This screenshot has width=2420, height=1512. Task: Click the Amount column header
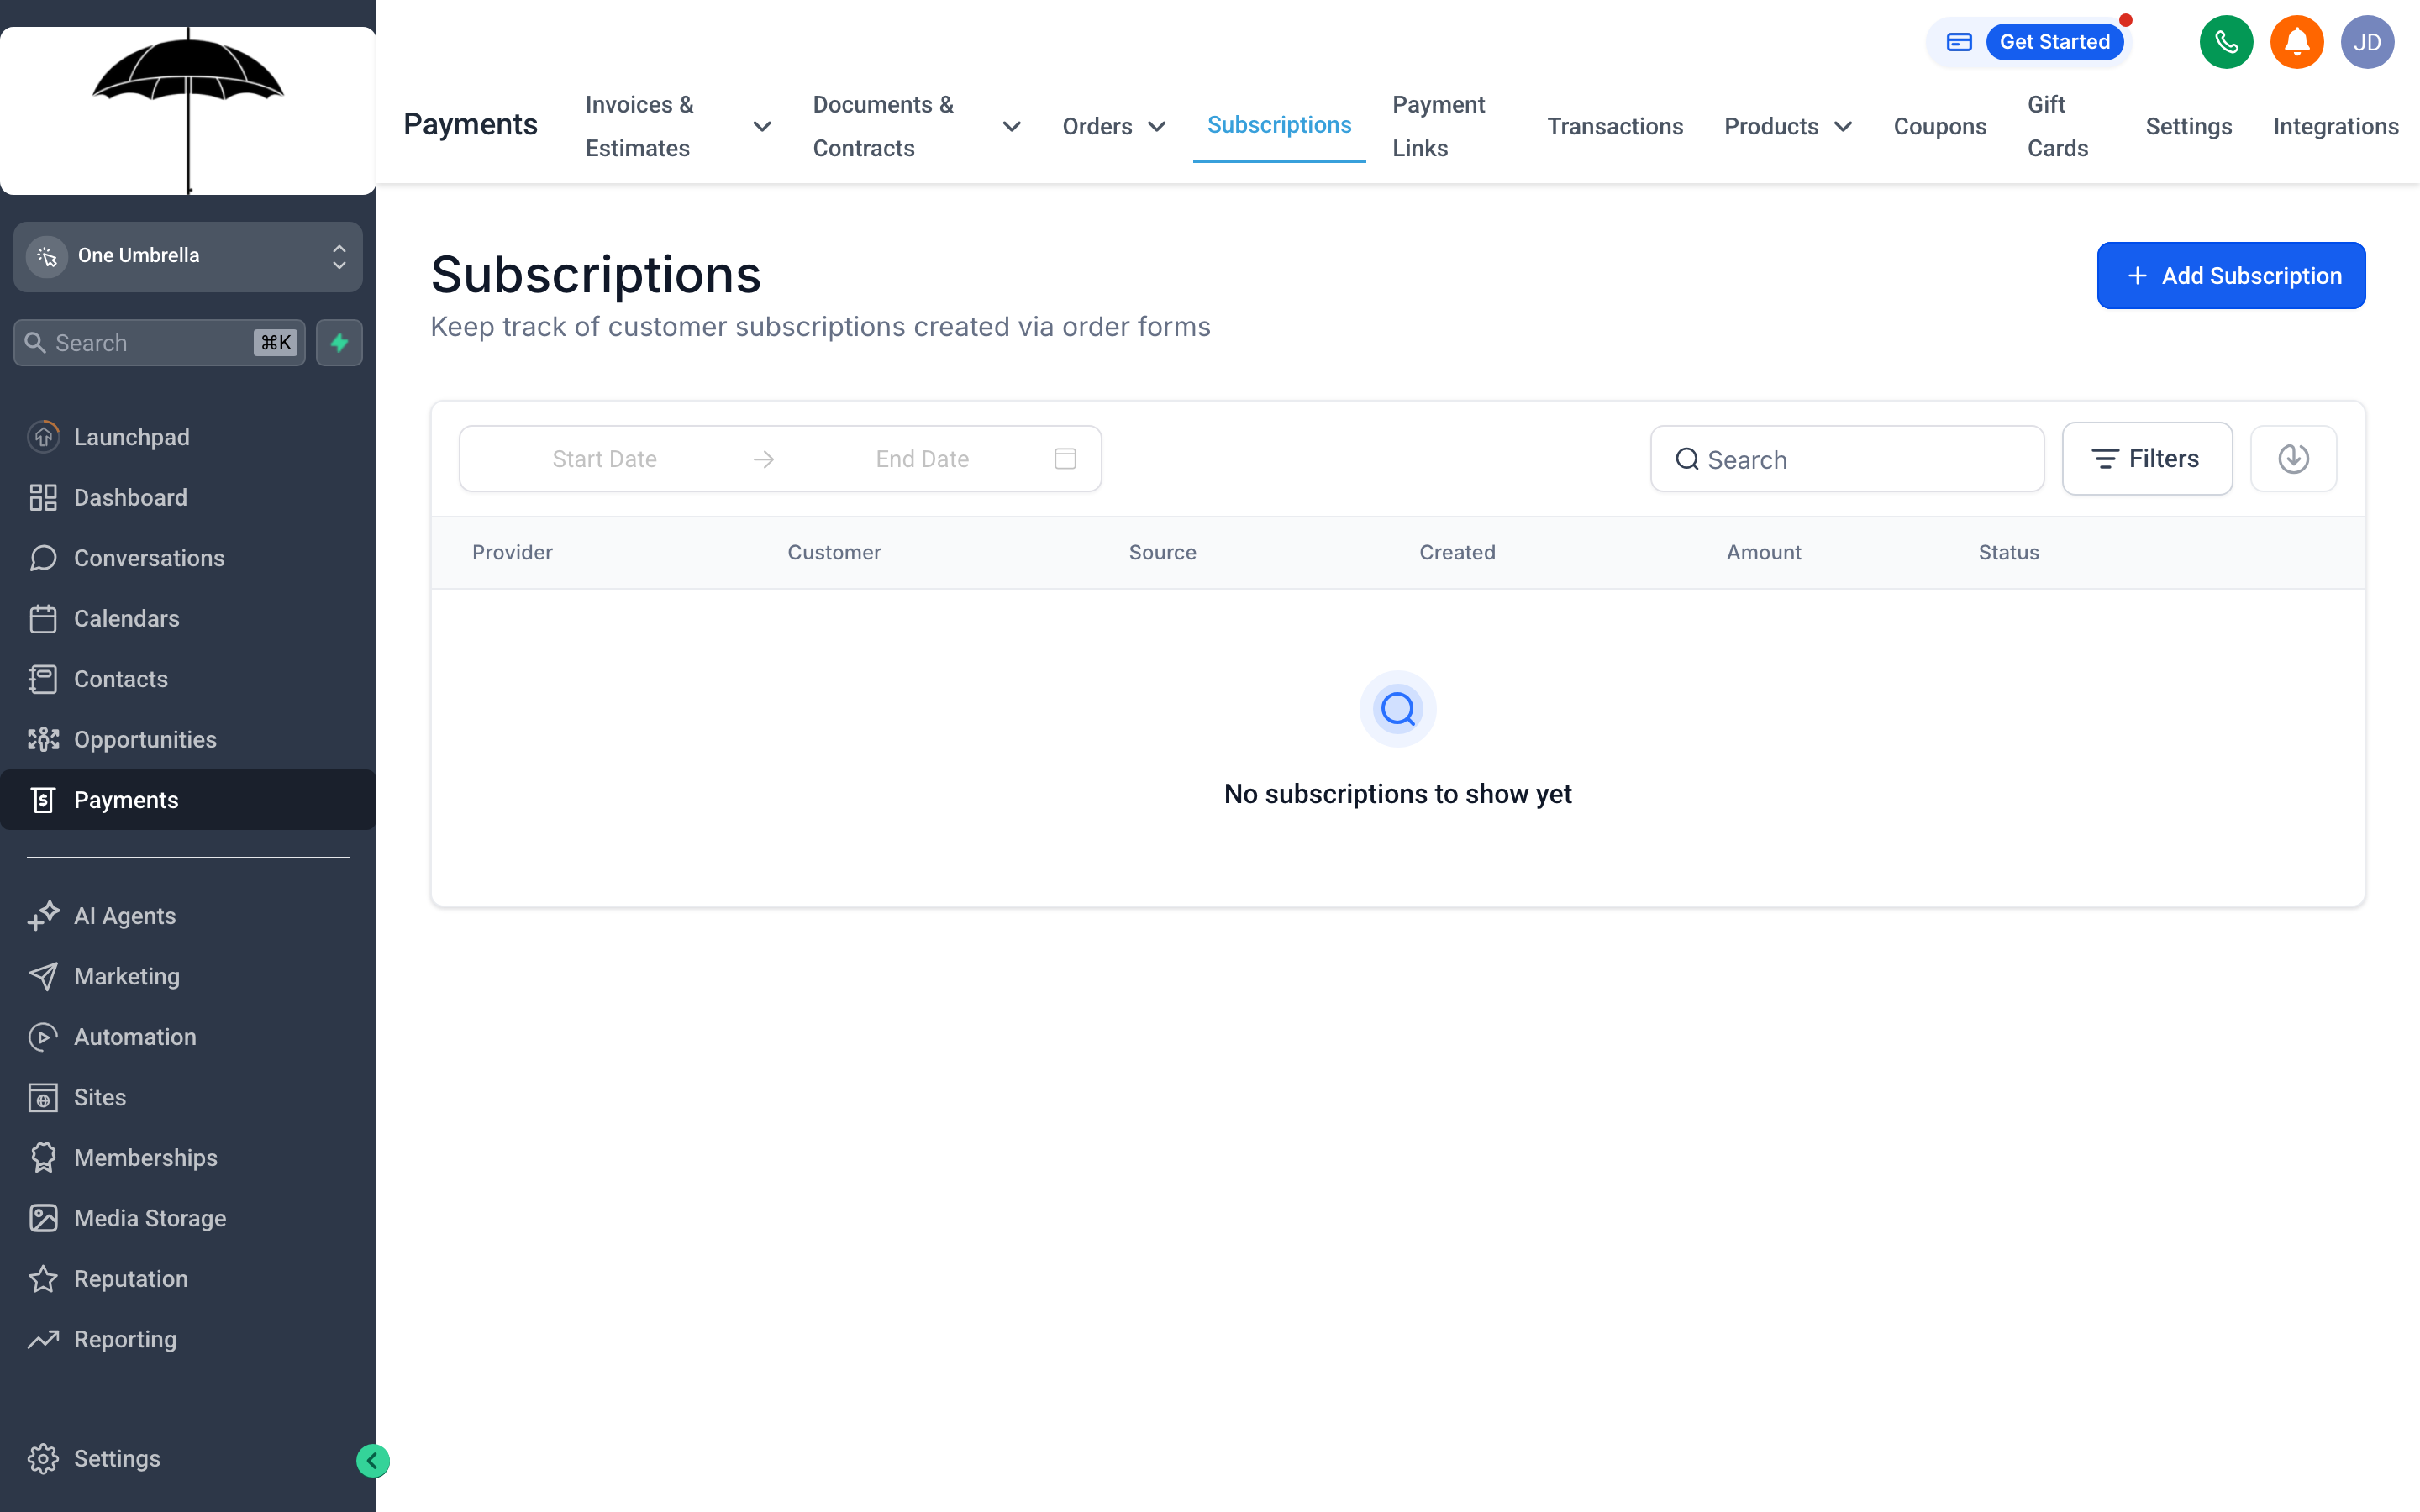pos(1763,553)
